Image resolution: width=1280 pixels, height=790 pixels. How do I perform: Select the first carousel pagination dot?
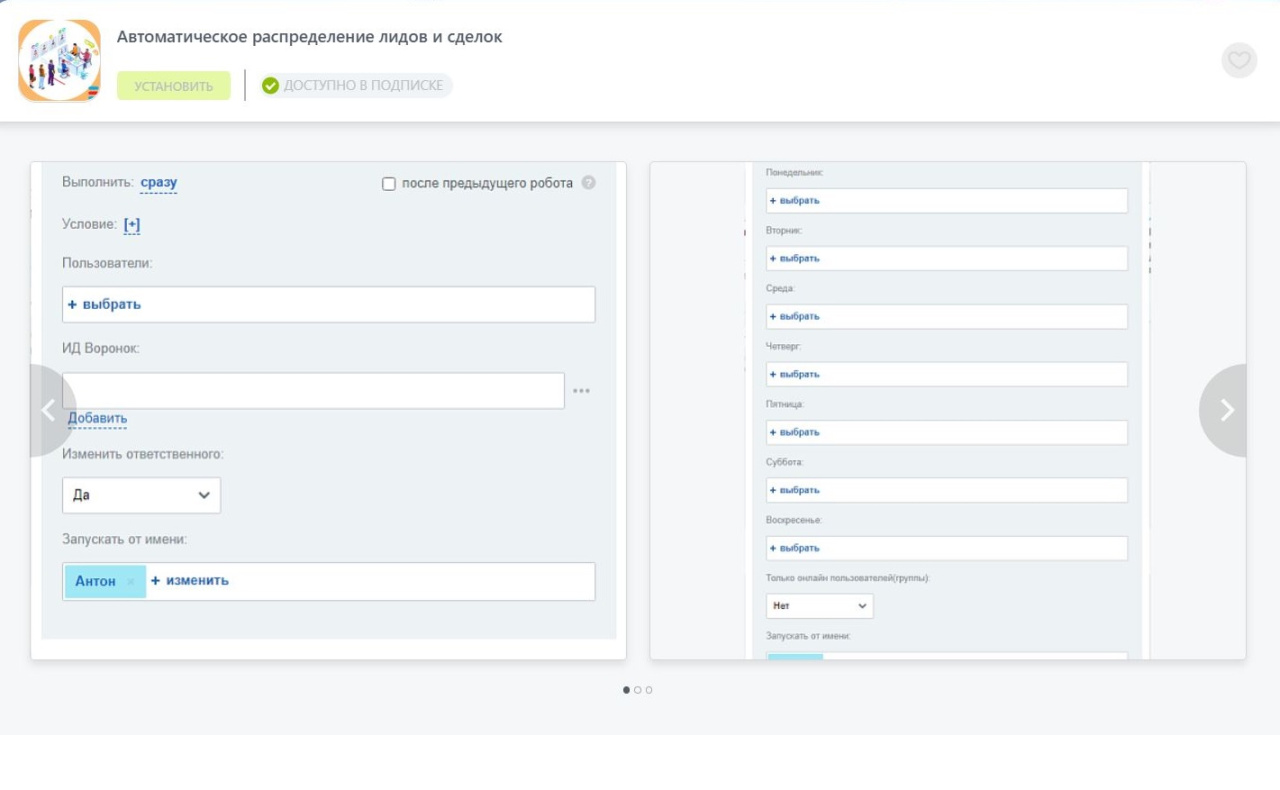point(627,690)
